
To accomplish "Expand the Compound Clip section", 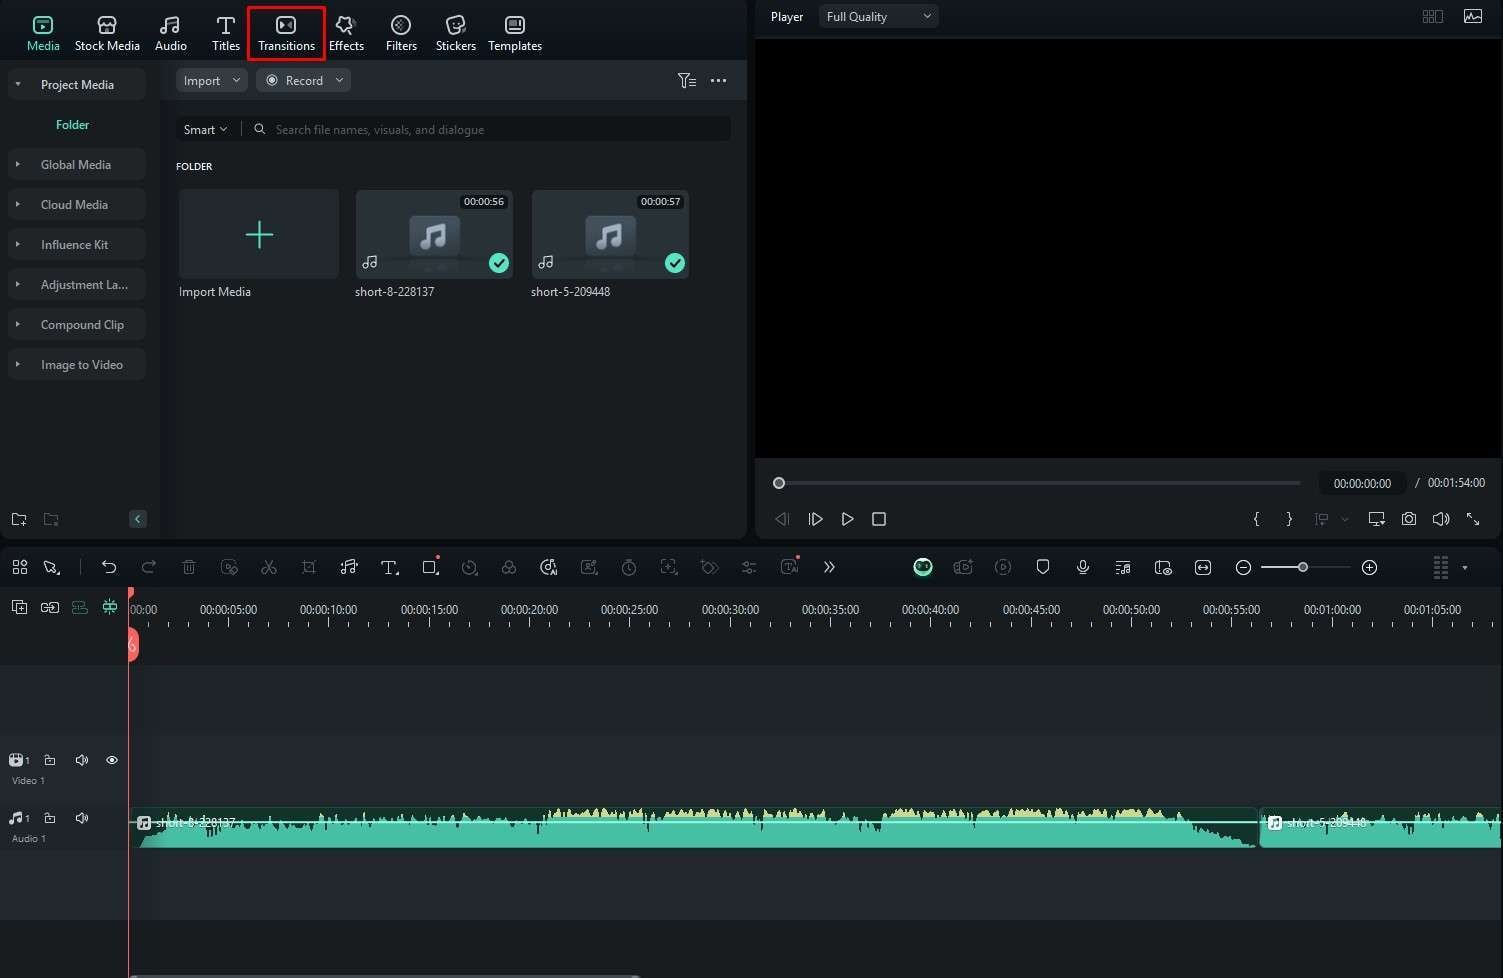I will pos(18,324).
